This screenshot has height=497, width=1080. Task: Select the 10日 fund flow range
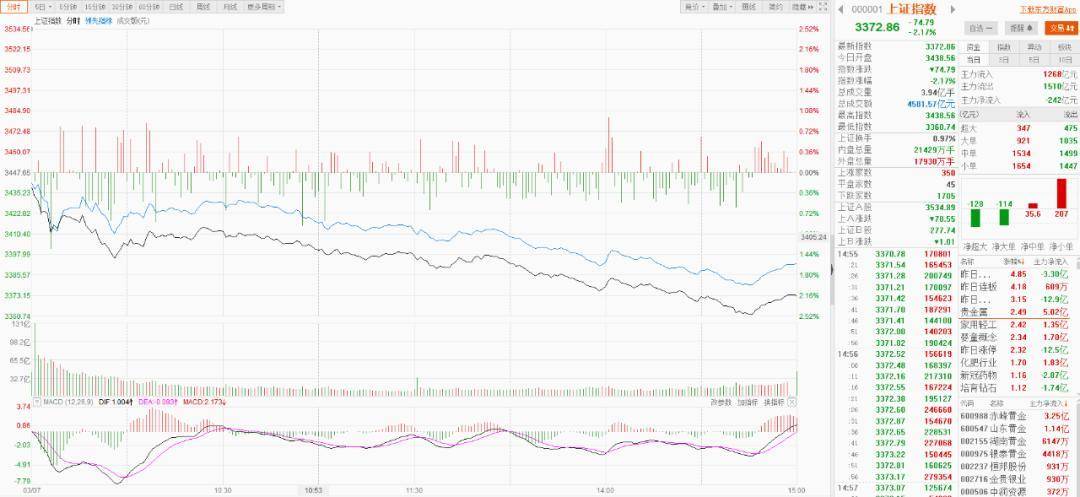(1064, 61)
